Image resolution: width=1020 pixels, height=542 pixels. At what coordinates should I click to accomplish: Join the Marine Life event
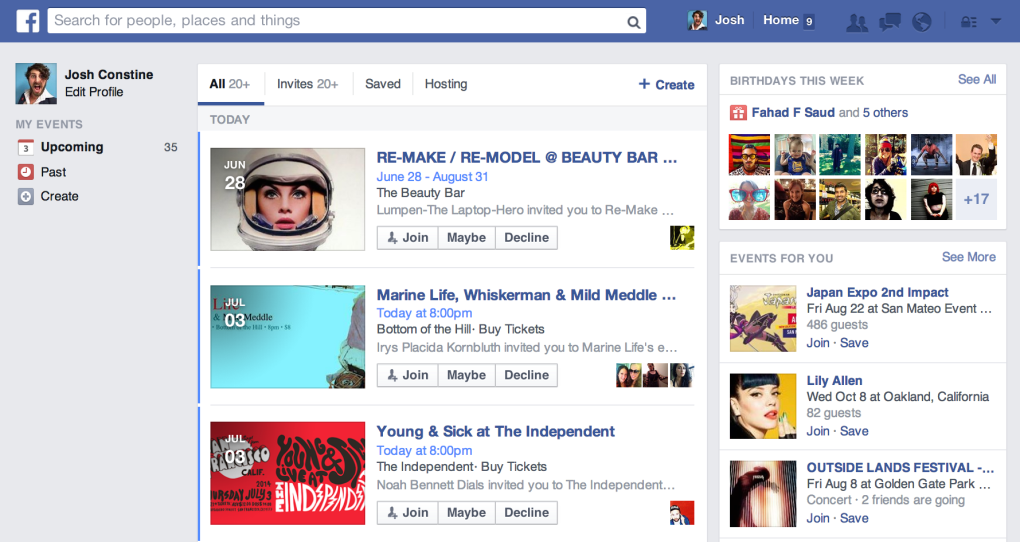coord(408,375)
